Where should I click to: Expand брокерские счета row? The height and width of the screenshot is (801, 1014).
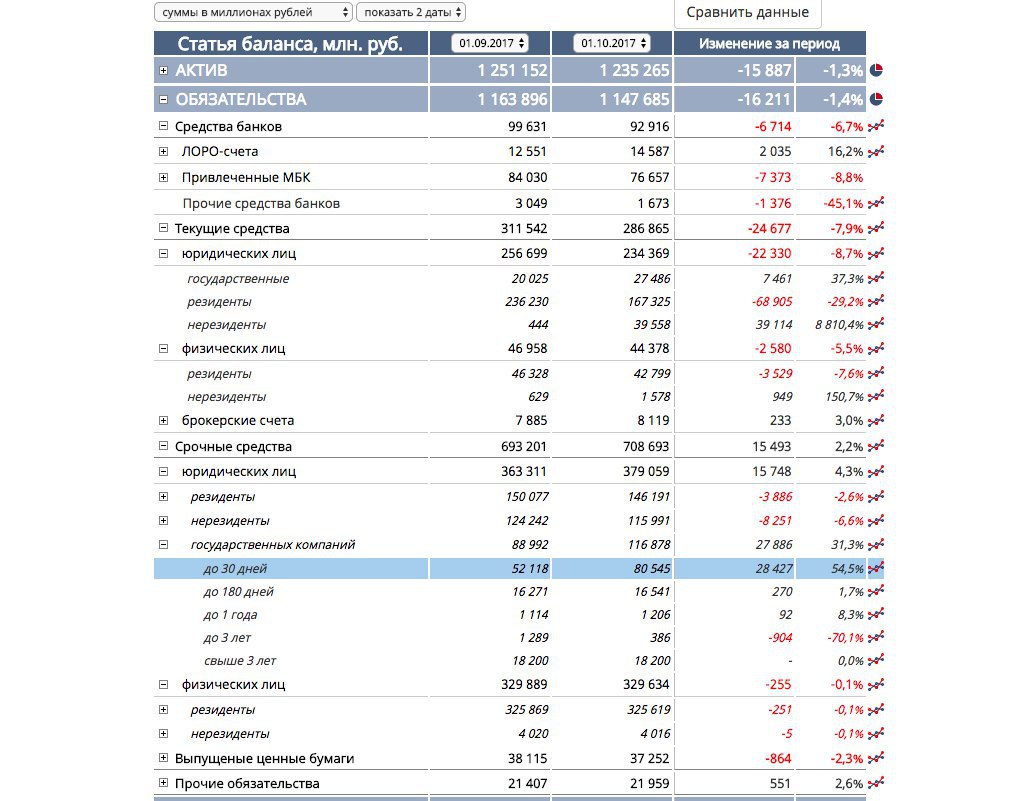(x=164, y=420)
